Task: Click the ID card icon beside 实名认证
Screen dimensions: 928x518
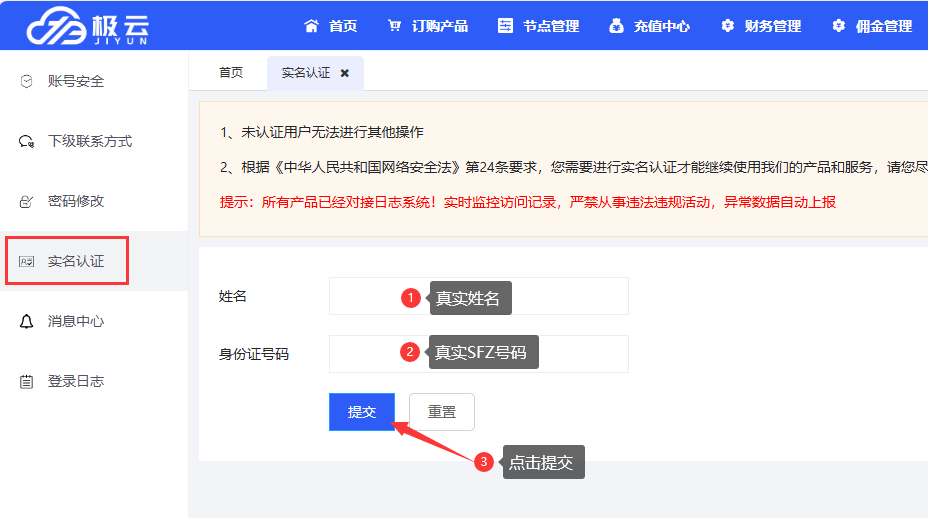Action: point(27,261)
